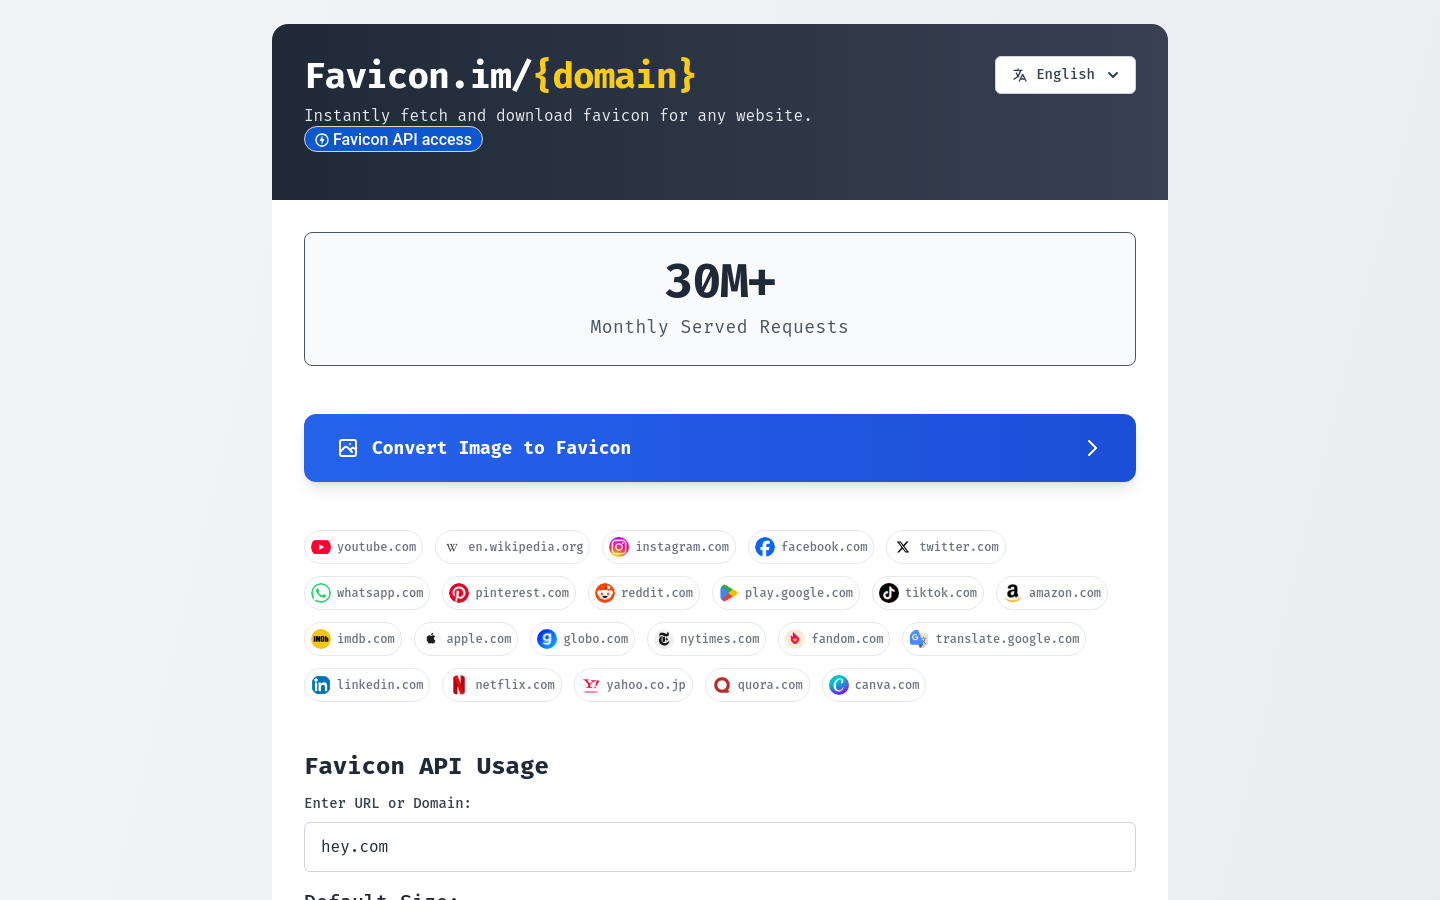Click the Pinterest logo icon
The height and width of the screenshot is (900, 1440).
(459, 593)
